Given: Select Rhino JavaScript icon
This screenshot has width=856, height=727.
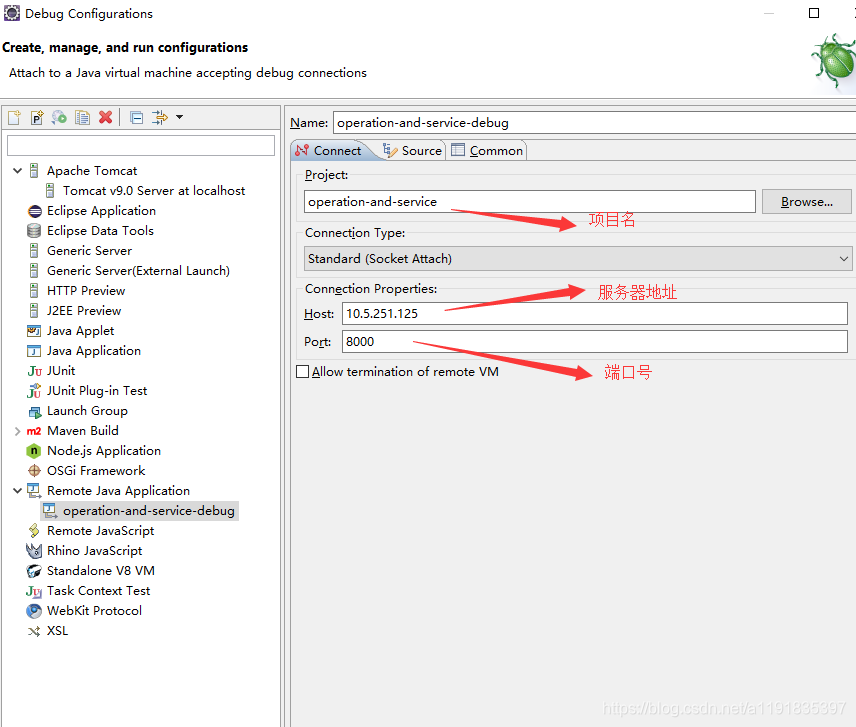Looking at the screenshot, I should tap(34, 551).
